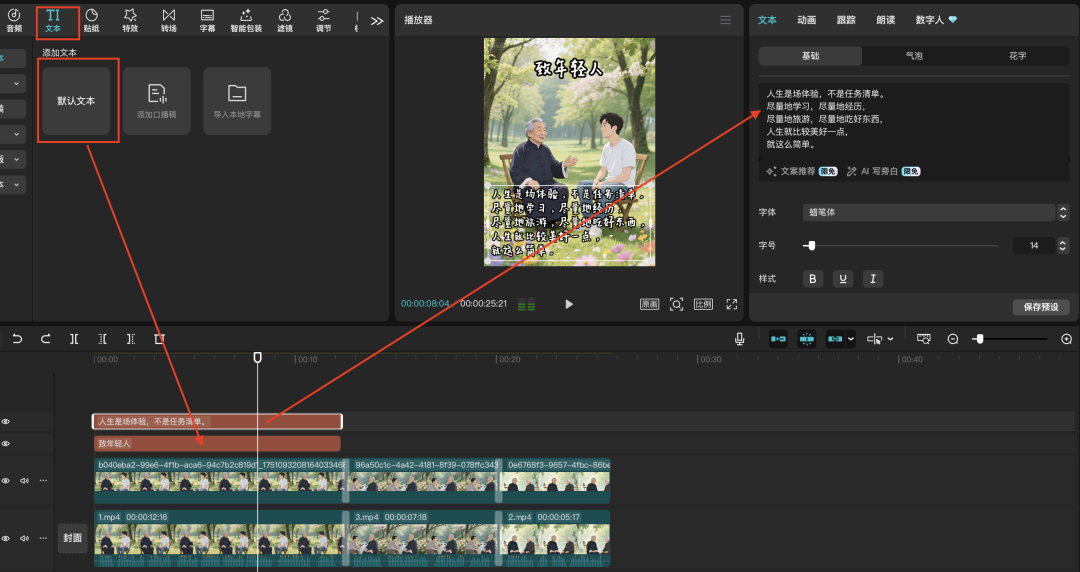Play the video preview
Image resolution: width=1080 pixels, height=572 pixels.
[x=569, y=304]
